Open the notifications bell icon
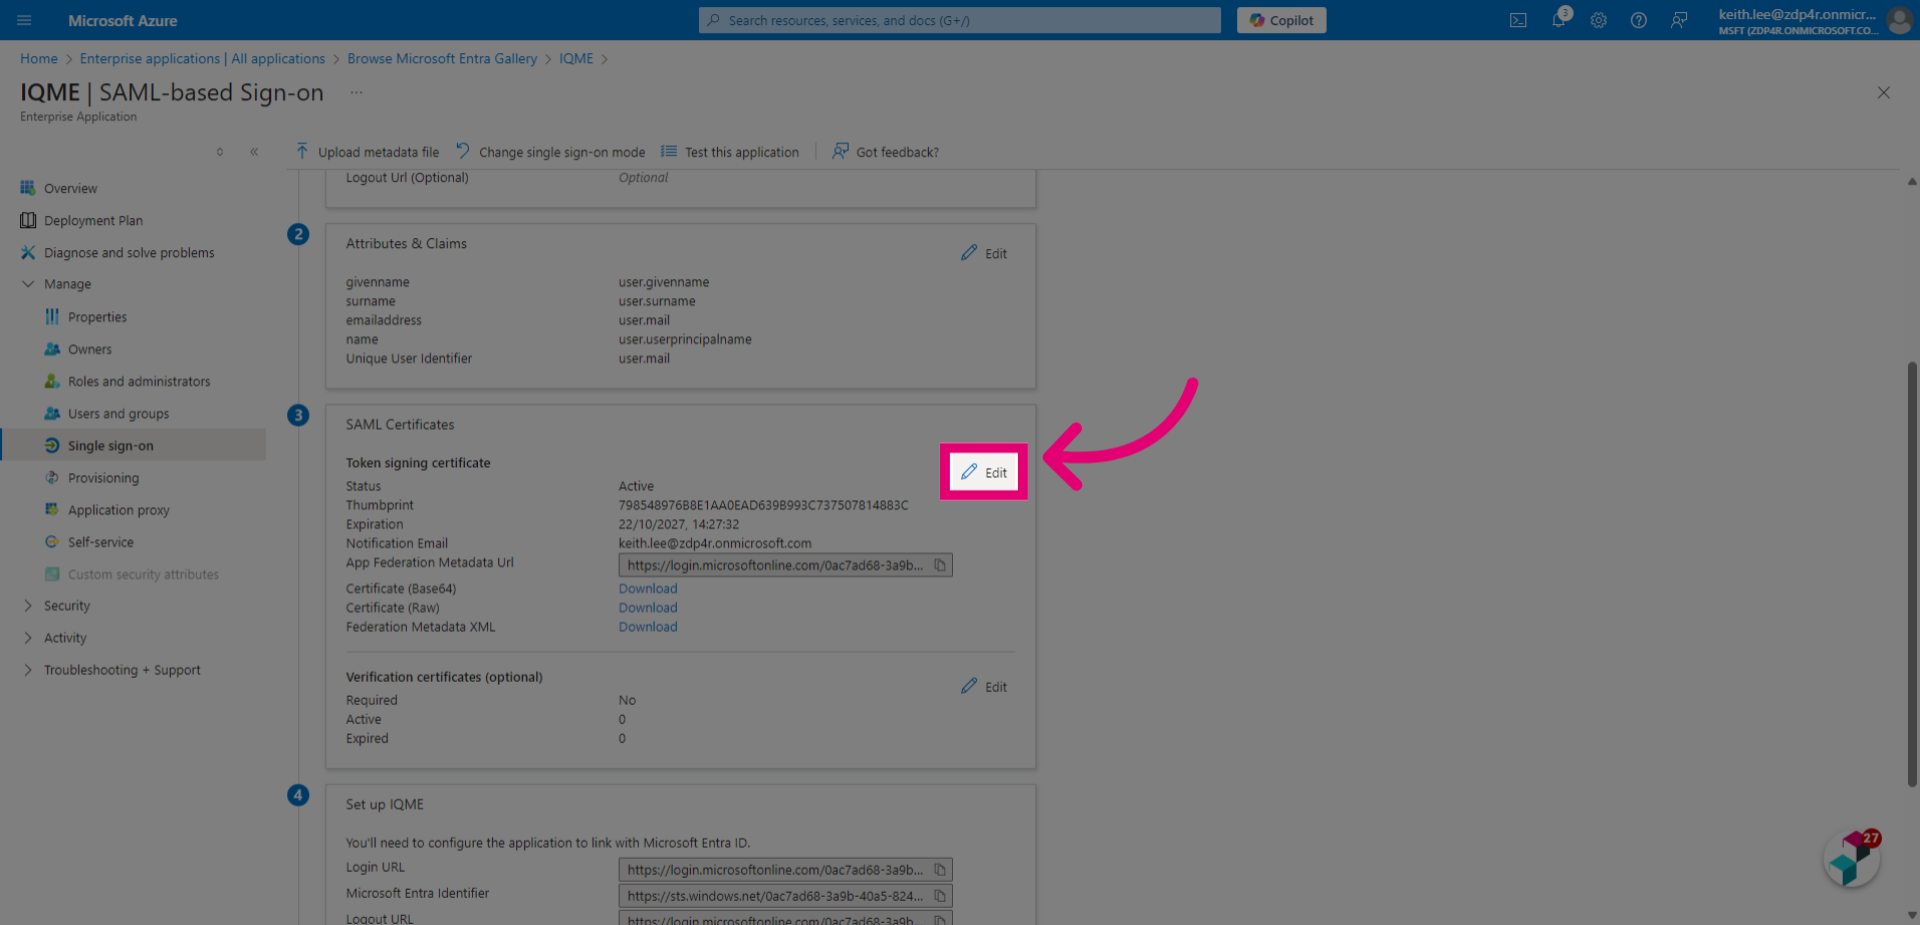The width and height of the screenshot is (1920, 925). tap(1559, 20)
